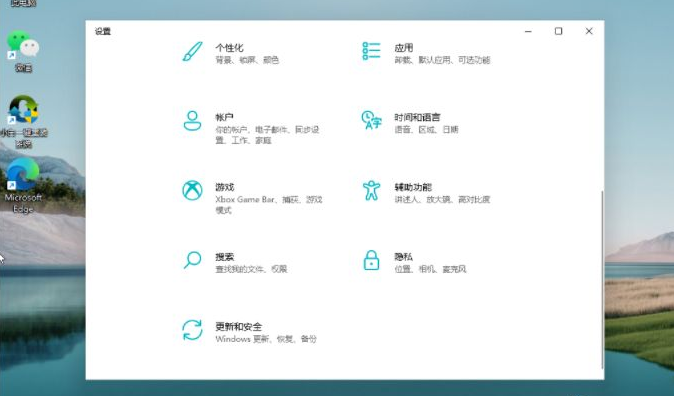Click 查找我的文件、权限 description text
This screenshot has width=674, height=396.
pyautogui.click(x=251, y=269)
